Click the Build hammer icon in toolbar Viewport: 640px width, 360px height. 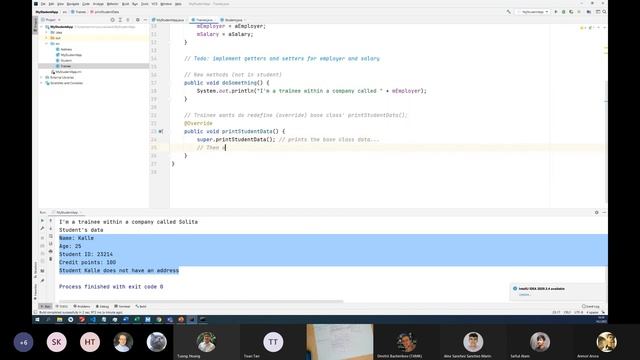509,12
